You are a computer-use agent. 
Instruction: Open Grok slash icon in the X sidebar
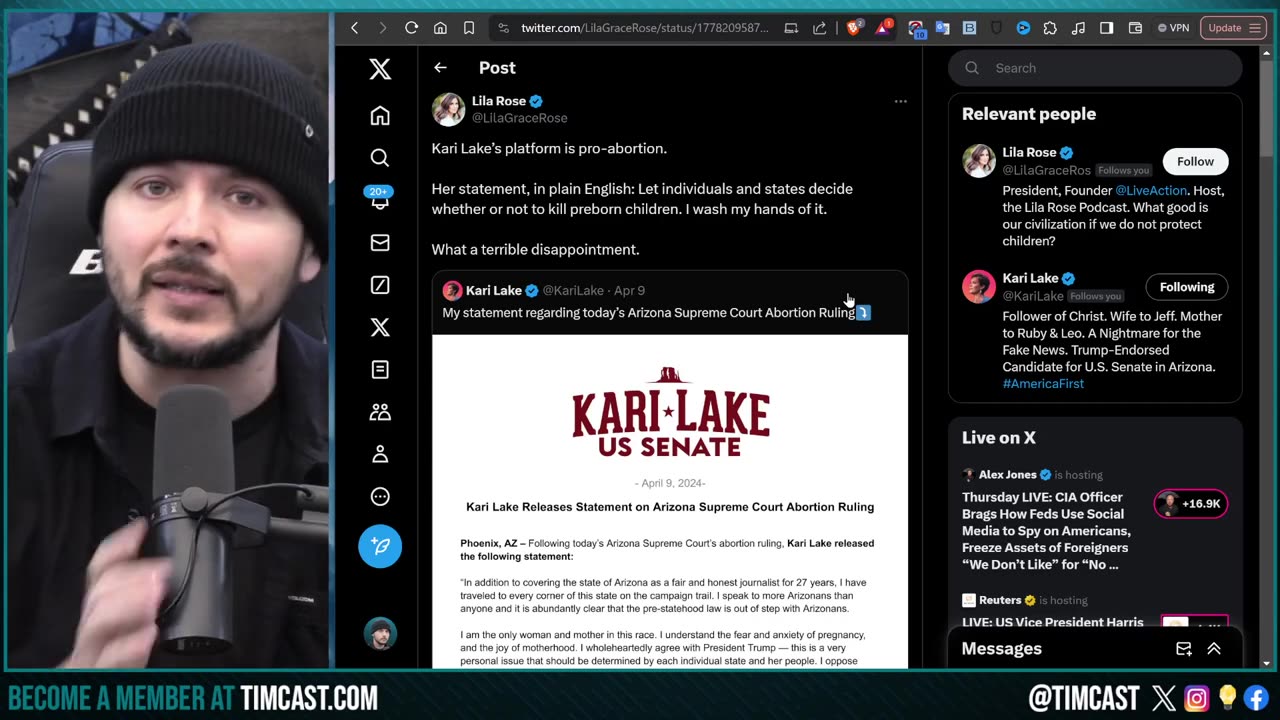(x=380, y=285)
